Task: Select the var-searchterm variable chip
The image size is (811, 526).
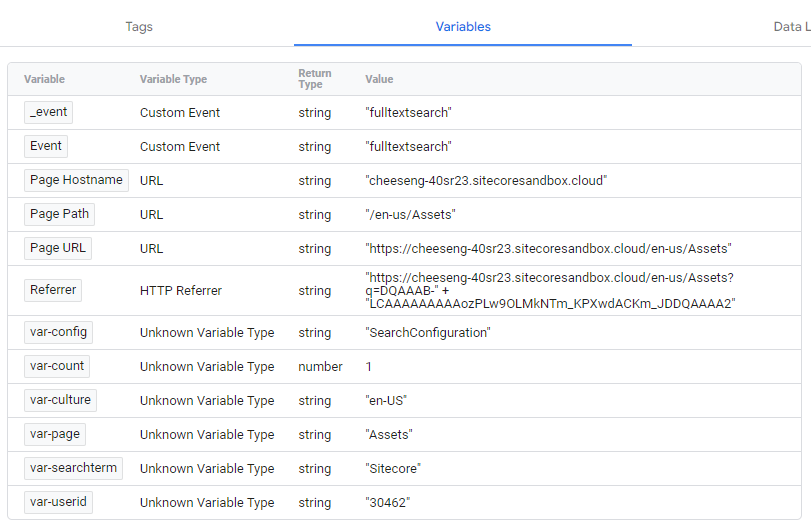Action: (x=73, y=468)
